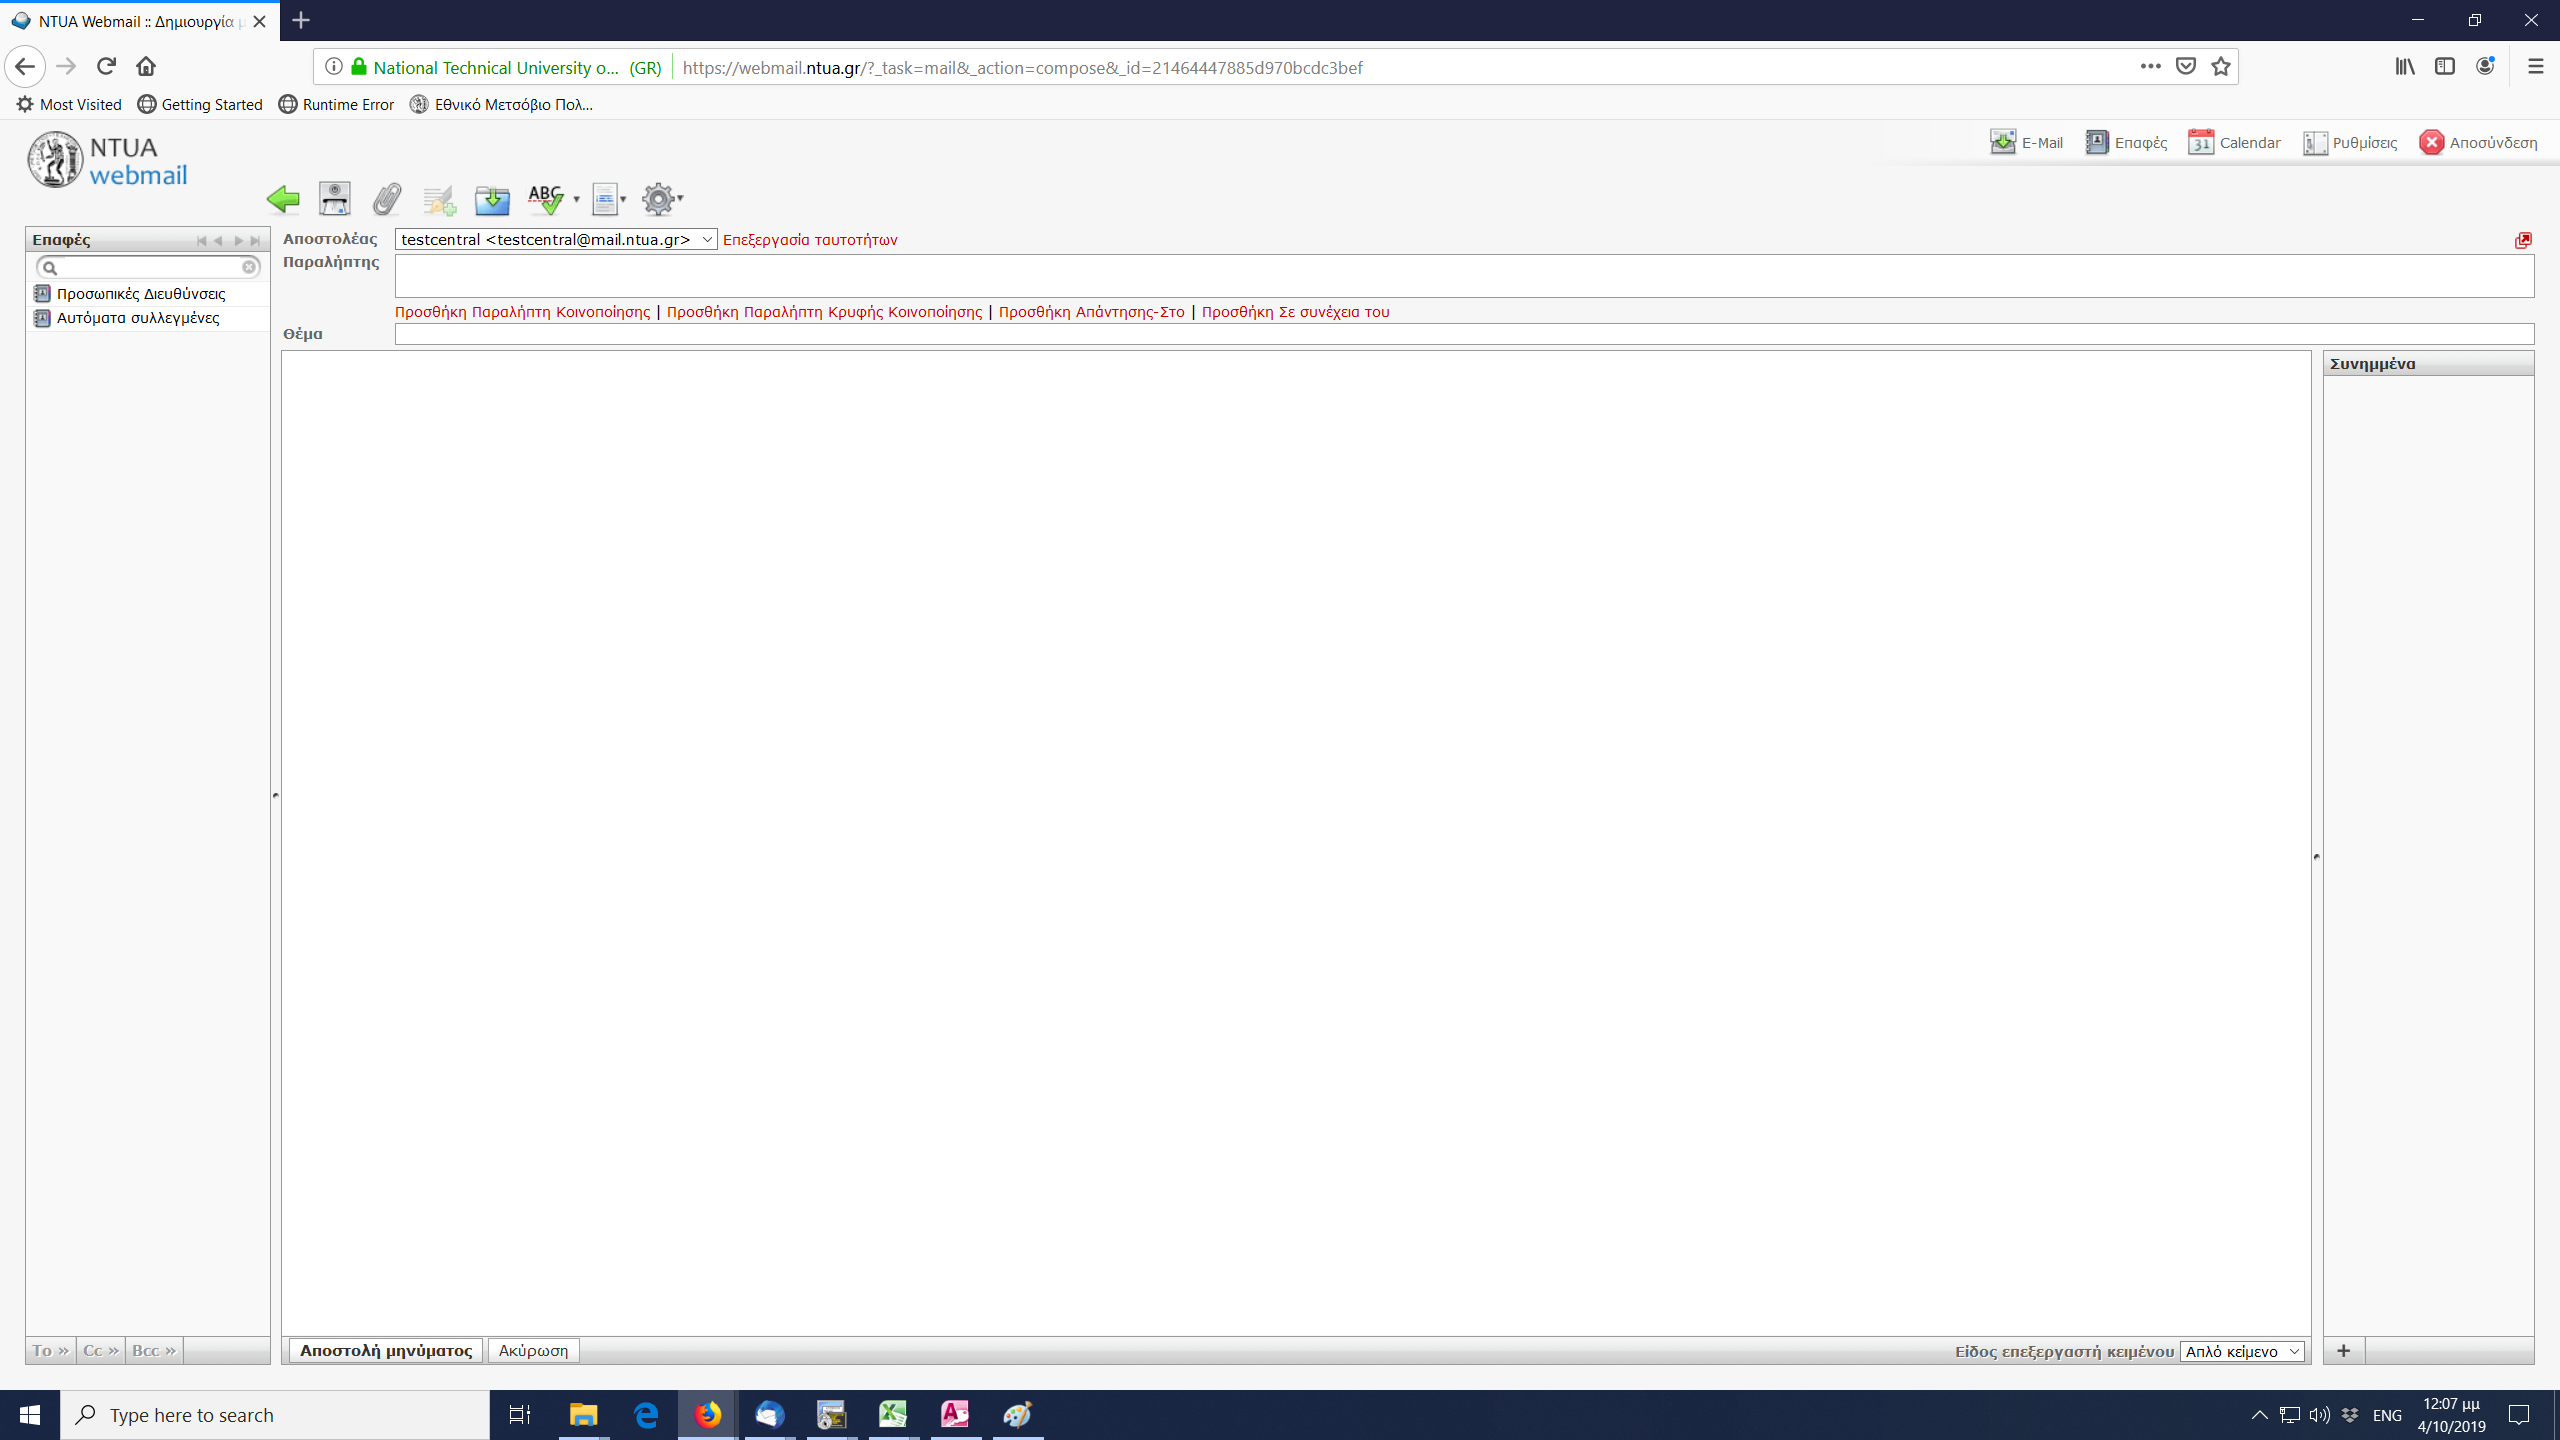Click the contacts panel splitter handle

(275, 795)
